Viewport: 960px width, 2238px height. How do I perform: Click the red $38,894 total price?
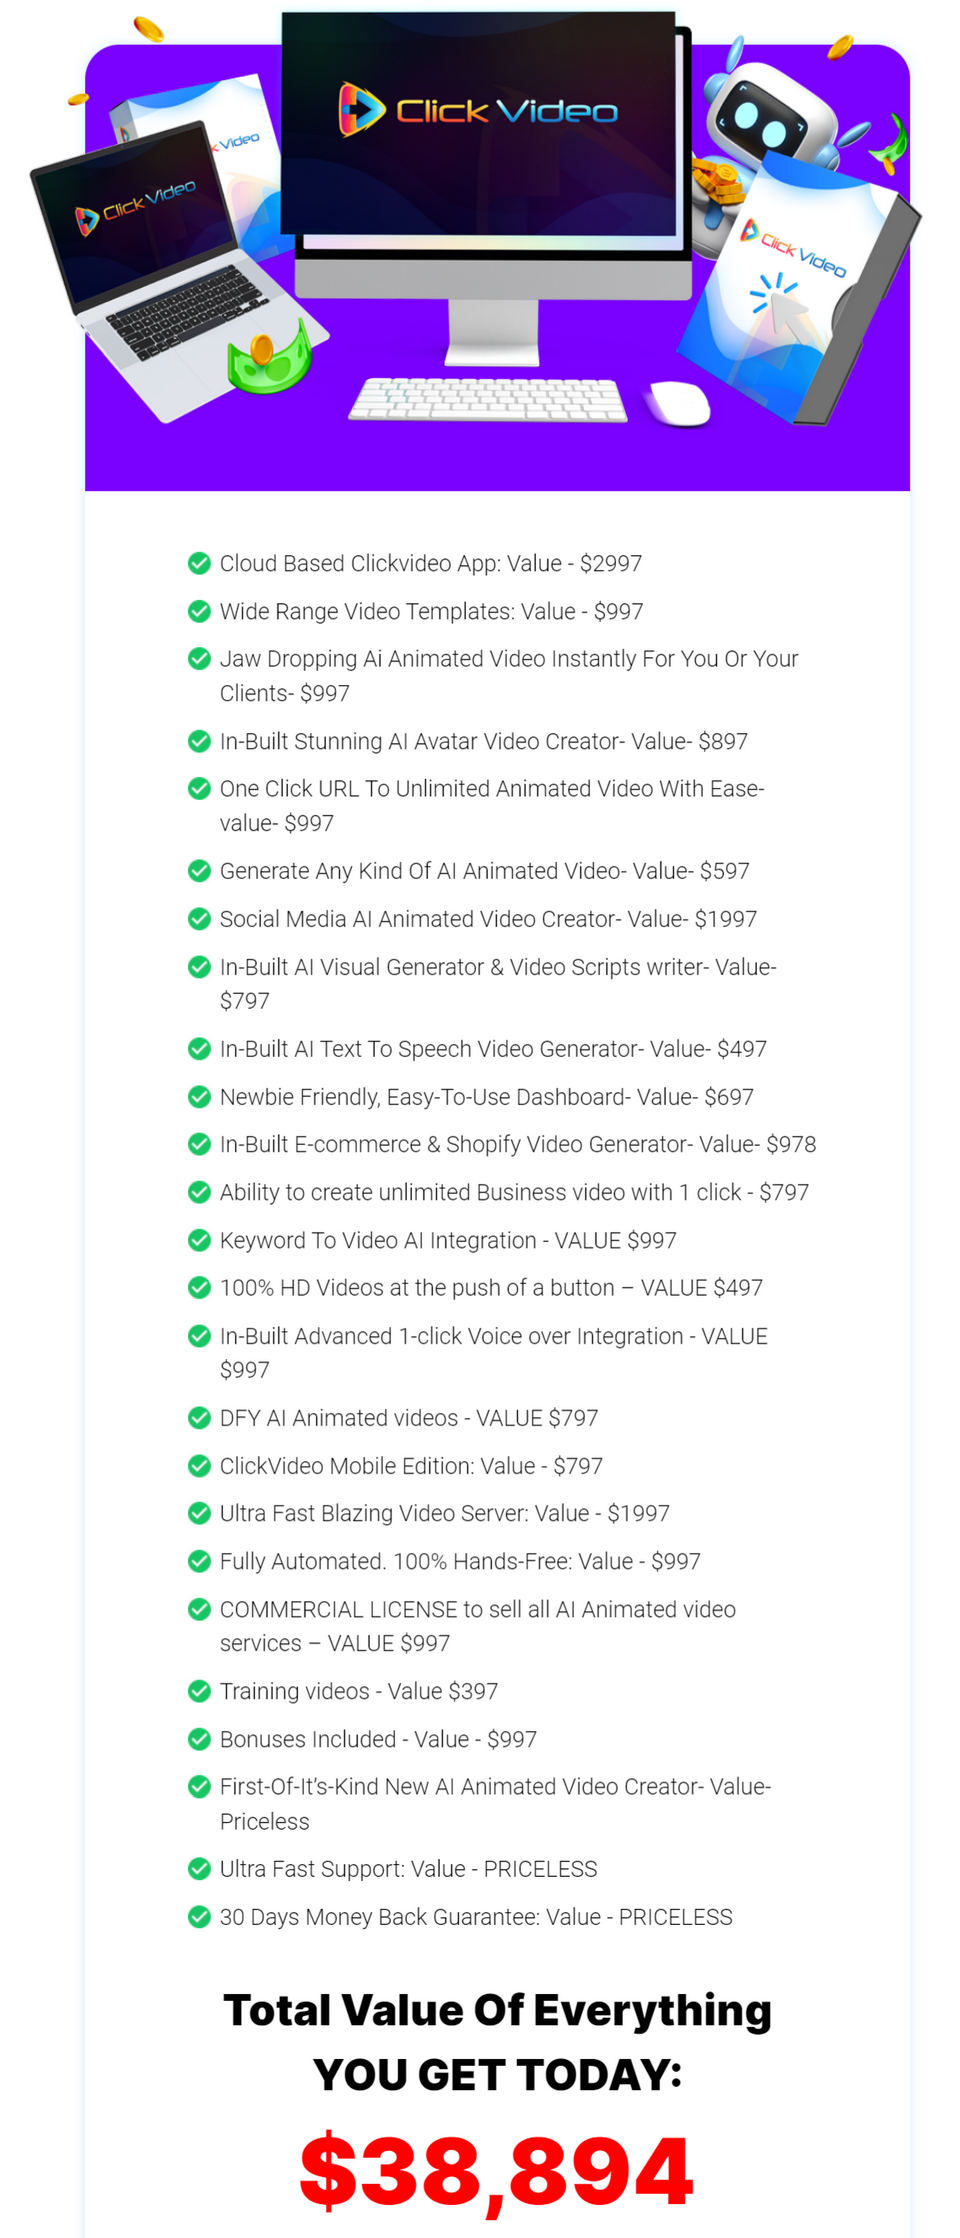tap(497, 2171)
